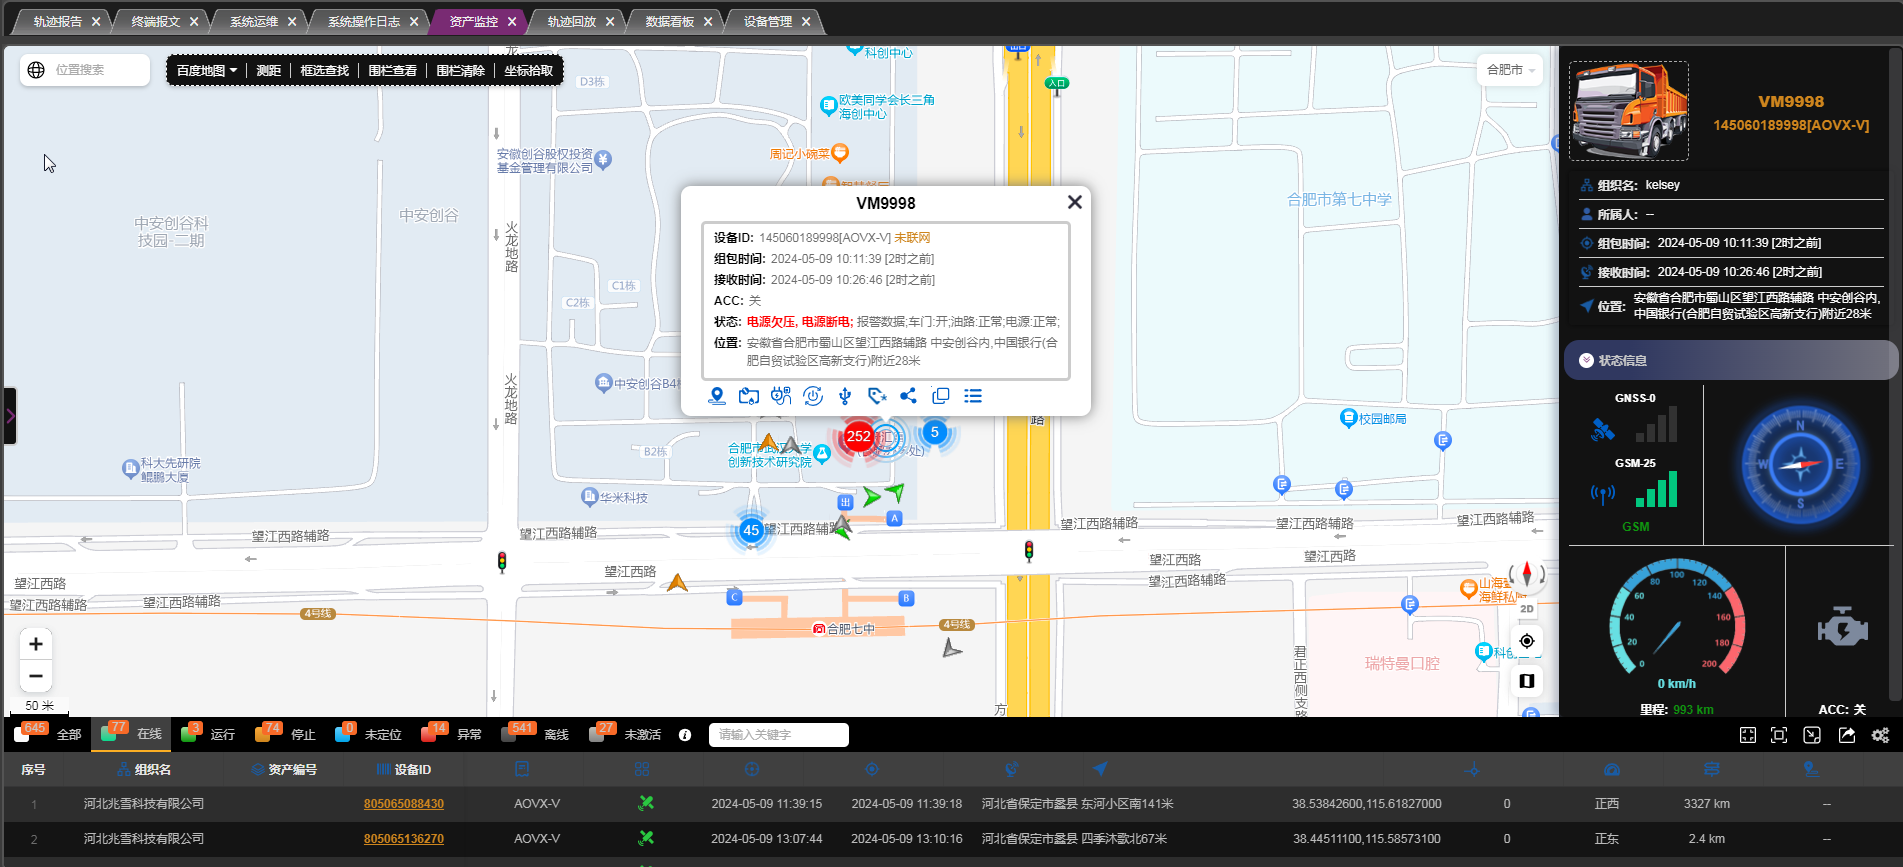1903x867 pixels.
Task: Open the 合肥市 city selector dropdown
Action: (1510, 70)
